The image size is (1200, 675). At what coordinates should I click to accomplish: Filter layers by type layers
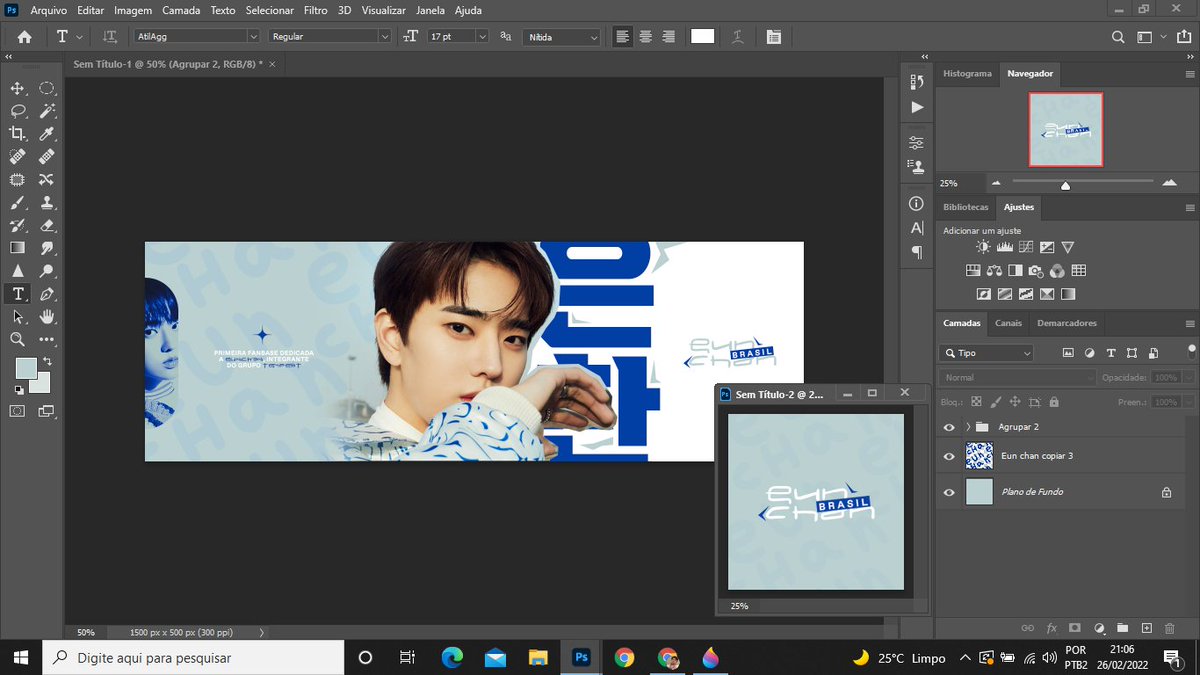[1110, 353]
